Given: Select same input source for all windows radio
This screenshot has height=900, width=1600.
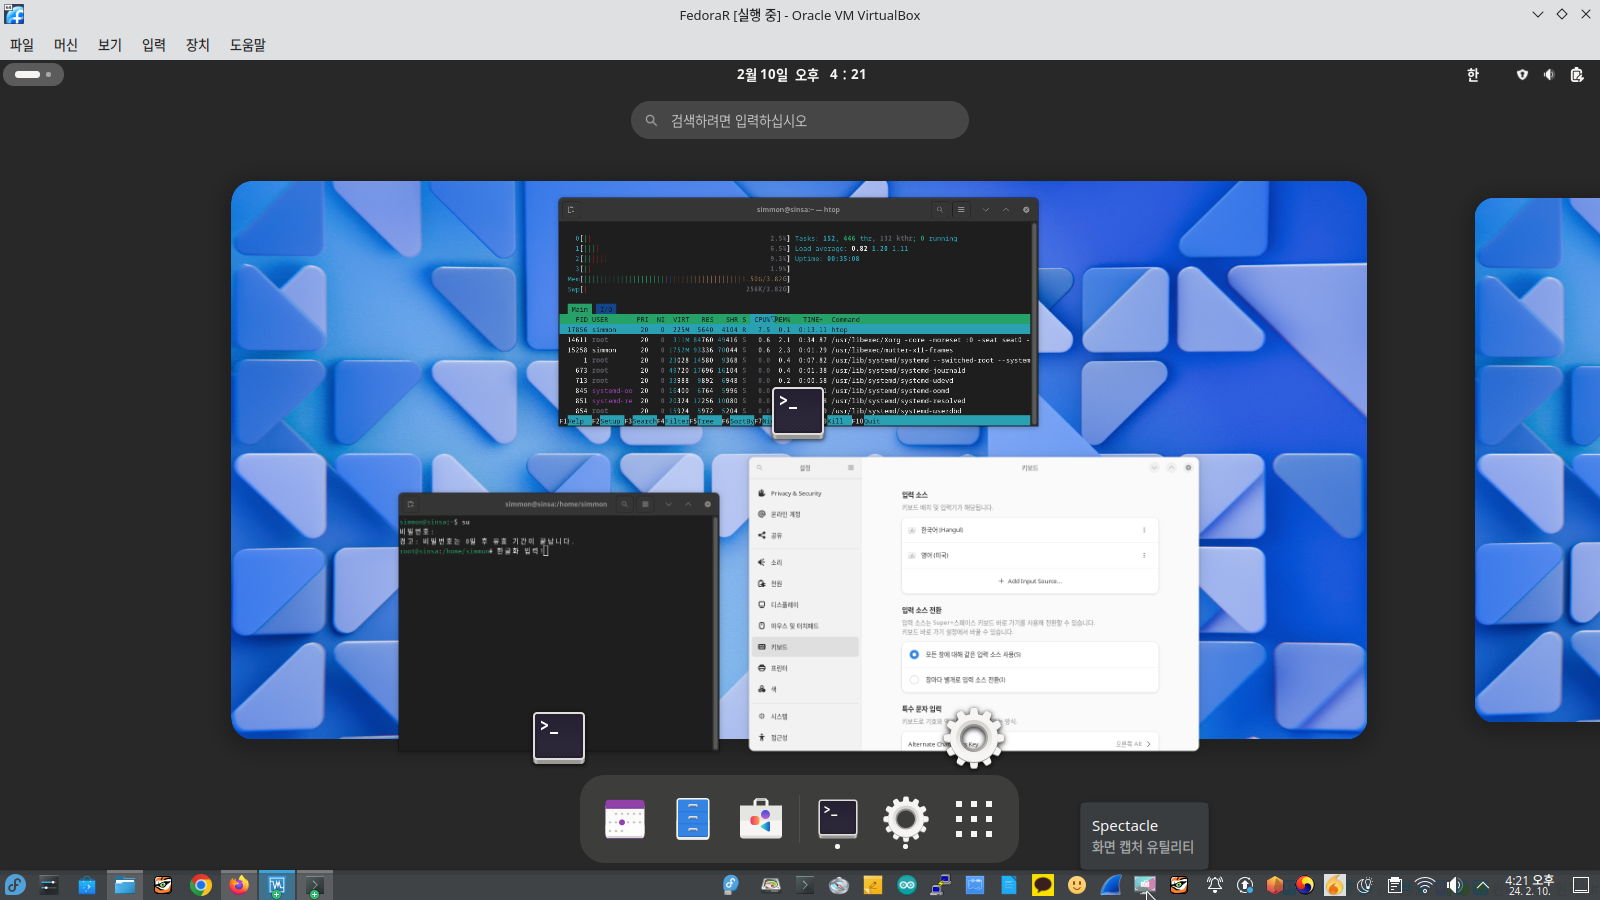Looking at the screenshot, I should point(914,654).
